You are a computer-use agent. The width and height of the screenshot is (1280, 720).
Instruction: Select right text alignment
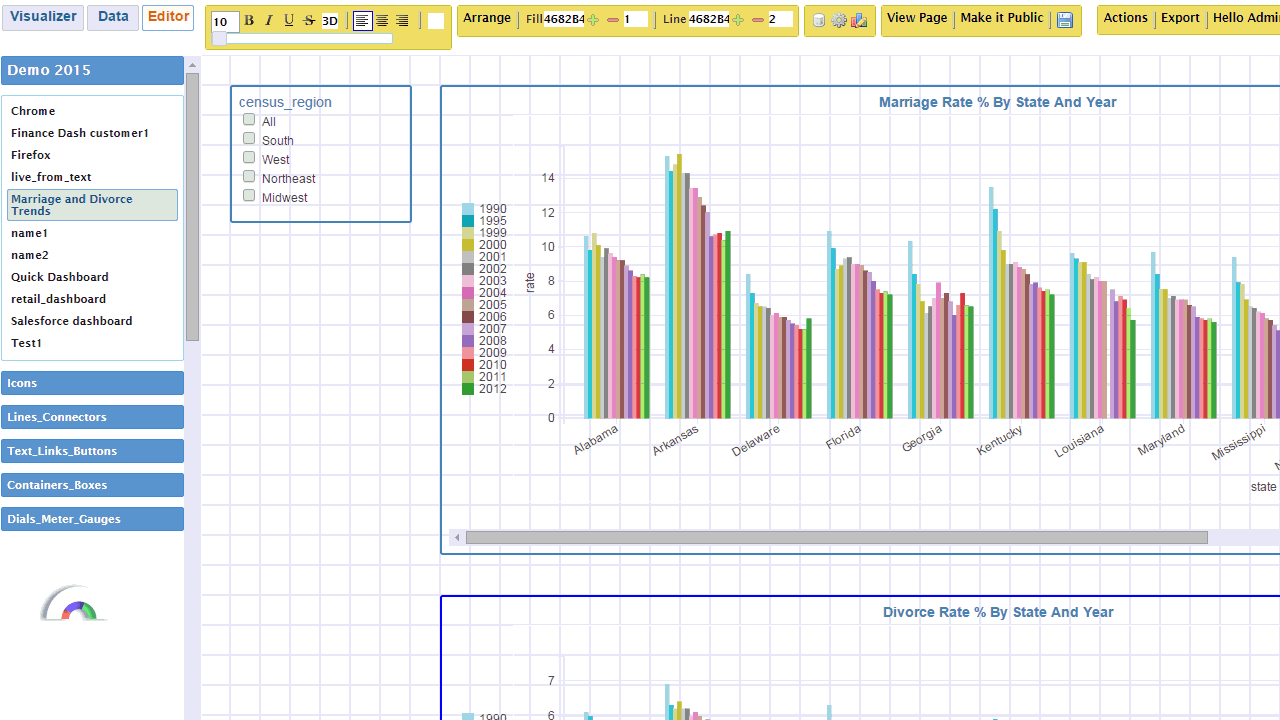[402, 20]
